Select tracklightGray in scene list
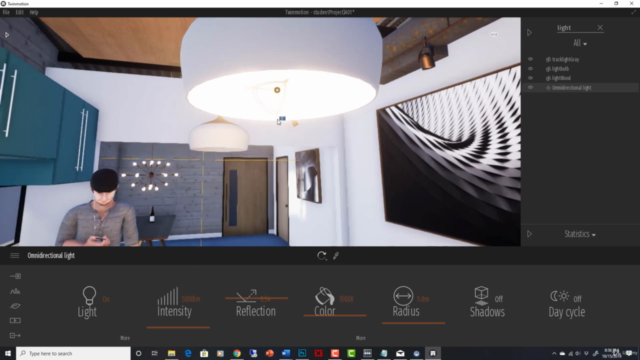 pyautogui.click(x=565, y=59)
